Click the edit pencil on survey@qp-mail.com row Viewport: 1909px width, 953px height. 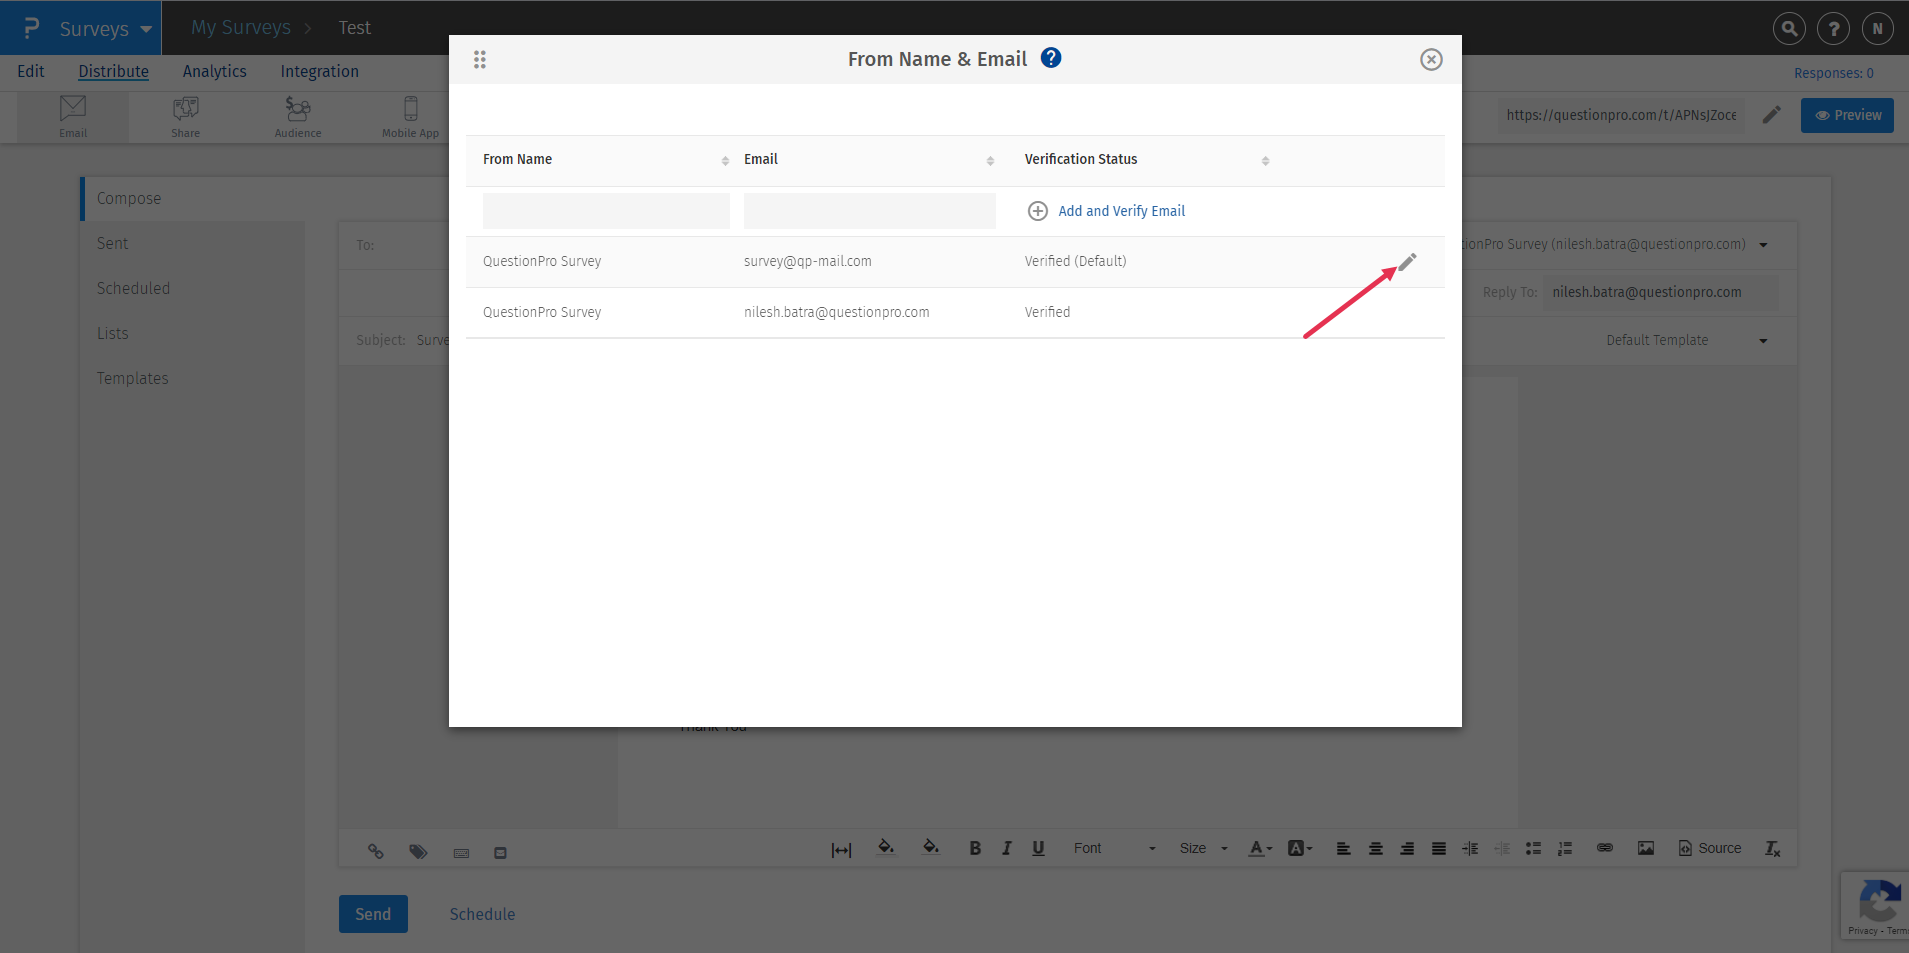click(x=1407, y=261)
